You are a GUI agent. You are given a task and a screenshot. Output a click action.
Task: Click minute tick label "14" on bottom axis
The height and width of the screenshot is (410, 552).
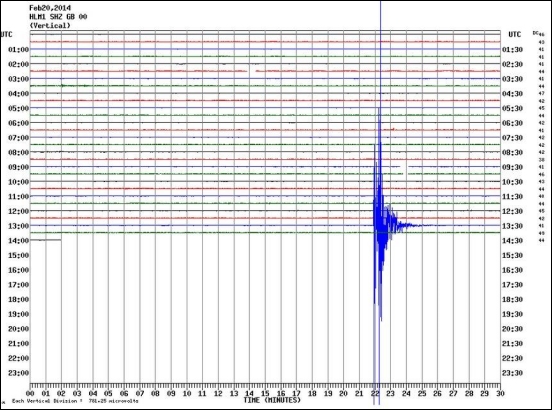coord(250,393)
